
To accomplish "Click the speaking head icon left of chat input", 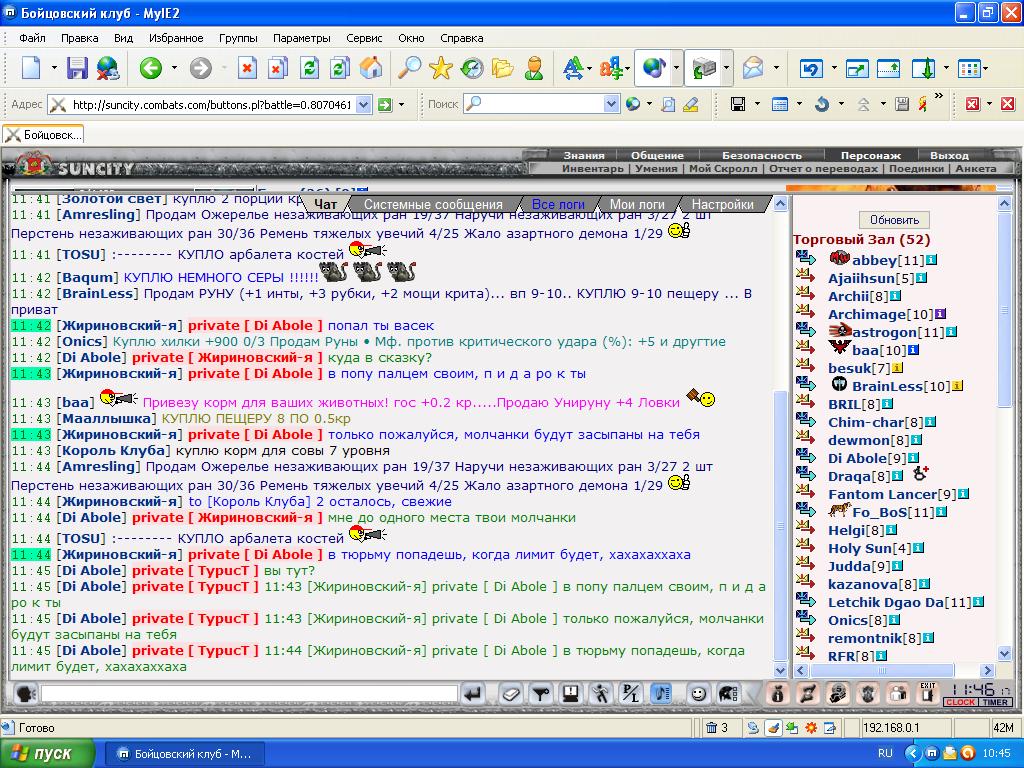I will [25, 694].
